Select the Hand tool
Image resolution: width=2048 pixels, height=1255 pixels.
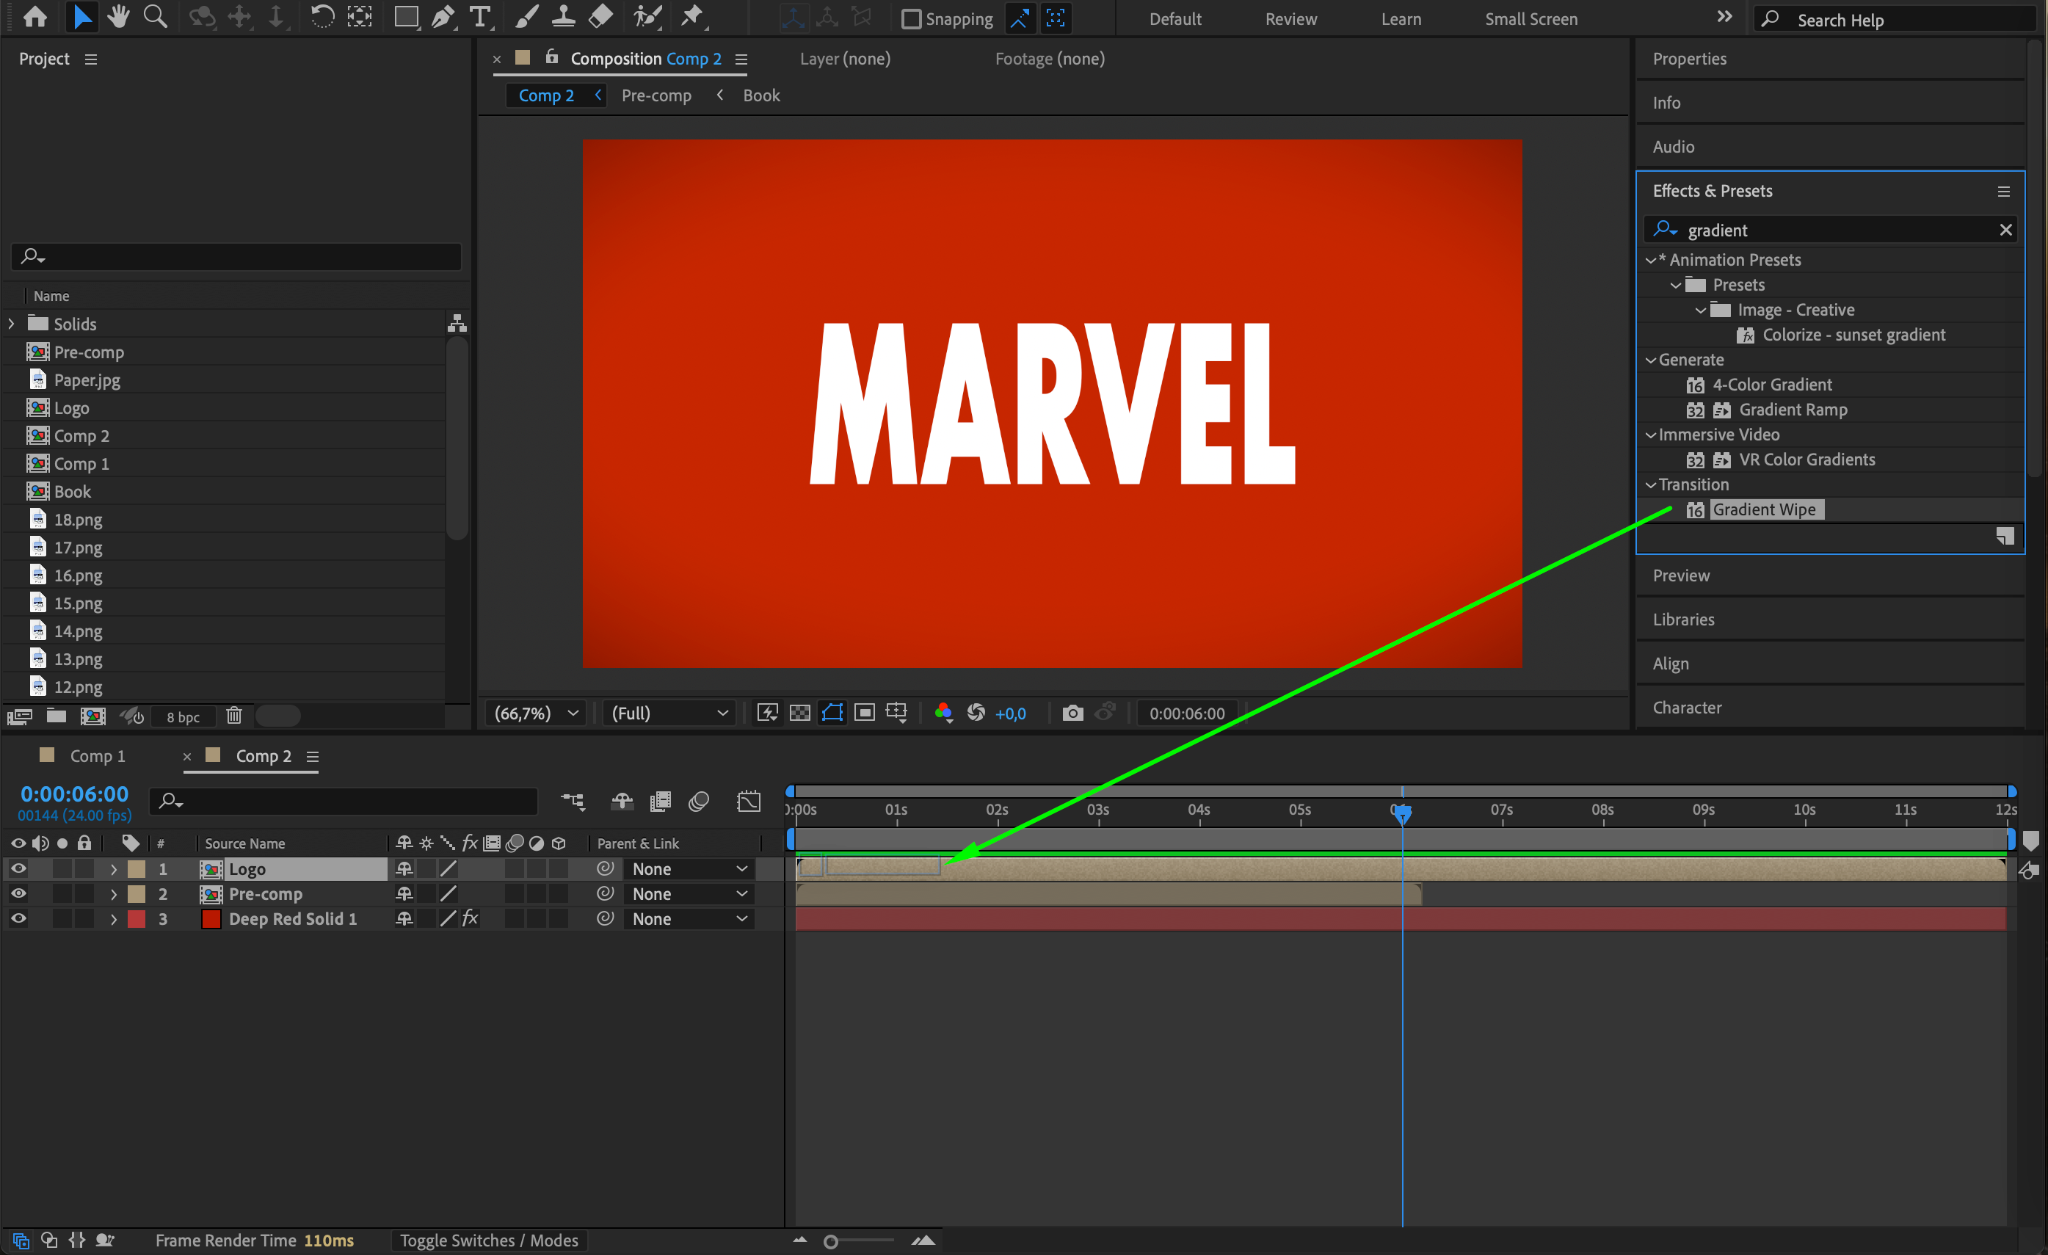pos(118,17)
